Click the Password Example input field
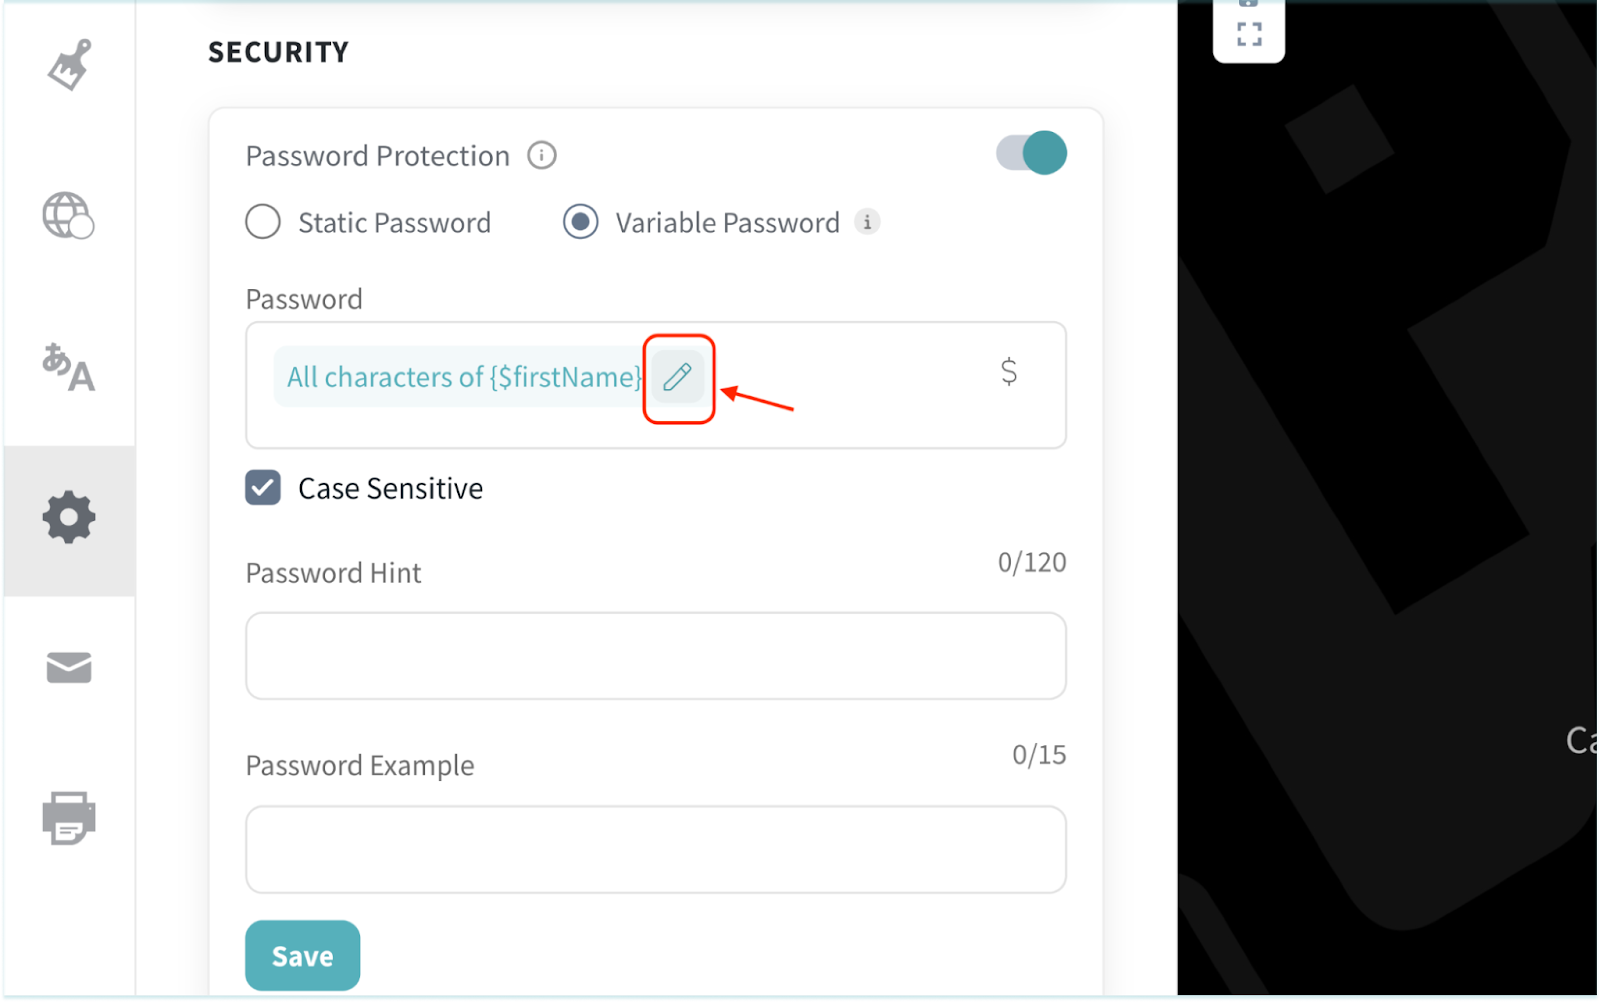Screen dimensions: 1600x1003 [655, 849]
